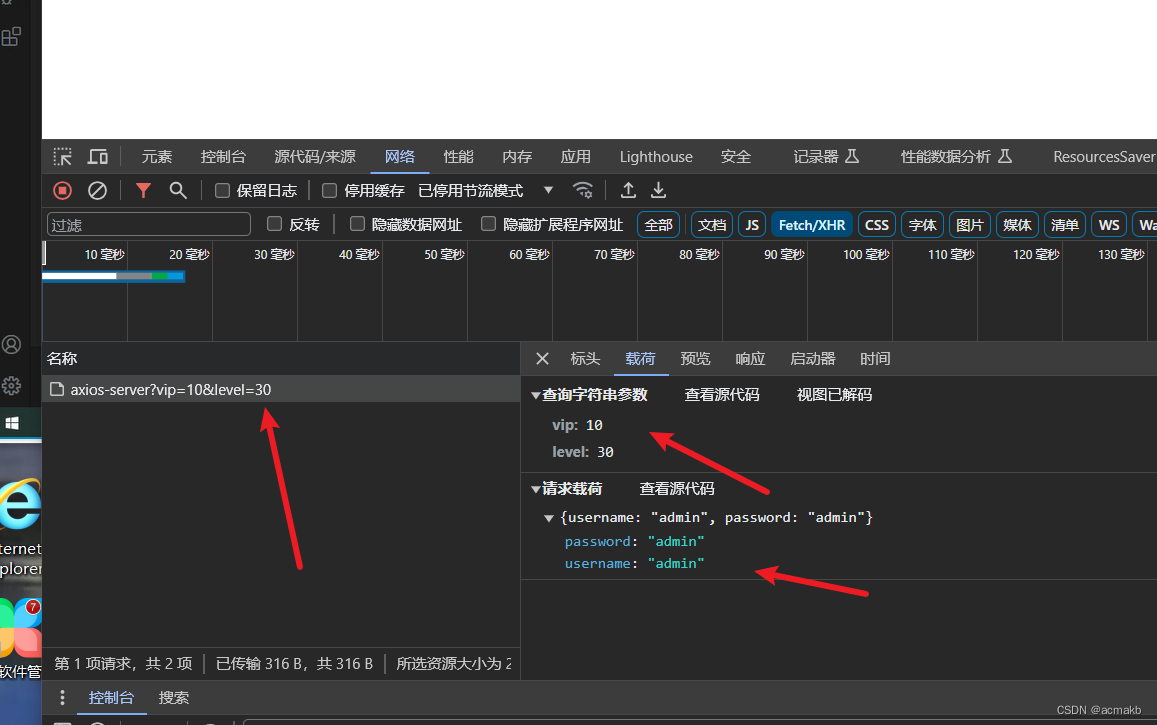1157x725 pixels.
Task: Show the Preview tab (预览)
Action: (x=695, y=358)
